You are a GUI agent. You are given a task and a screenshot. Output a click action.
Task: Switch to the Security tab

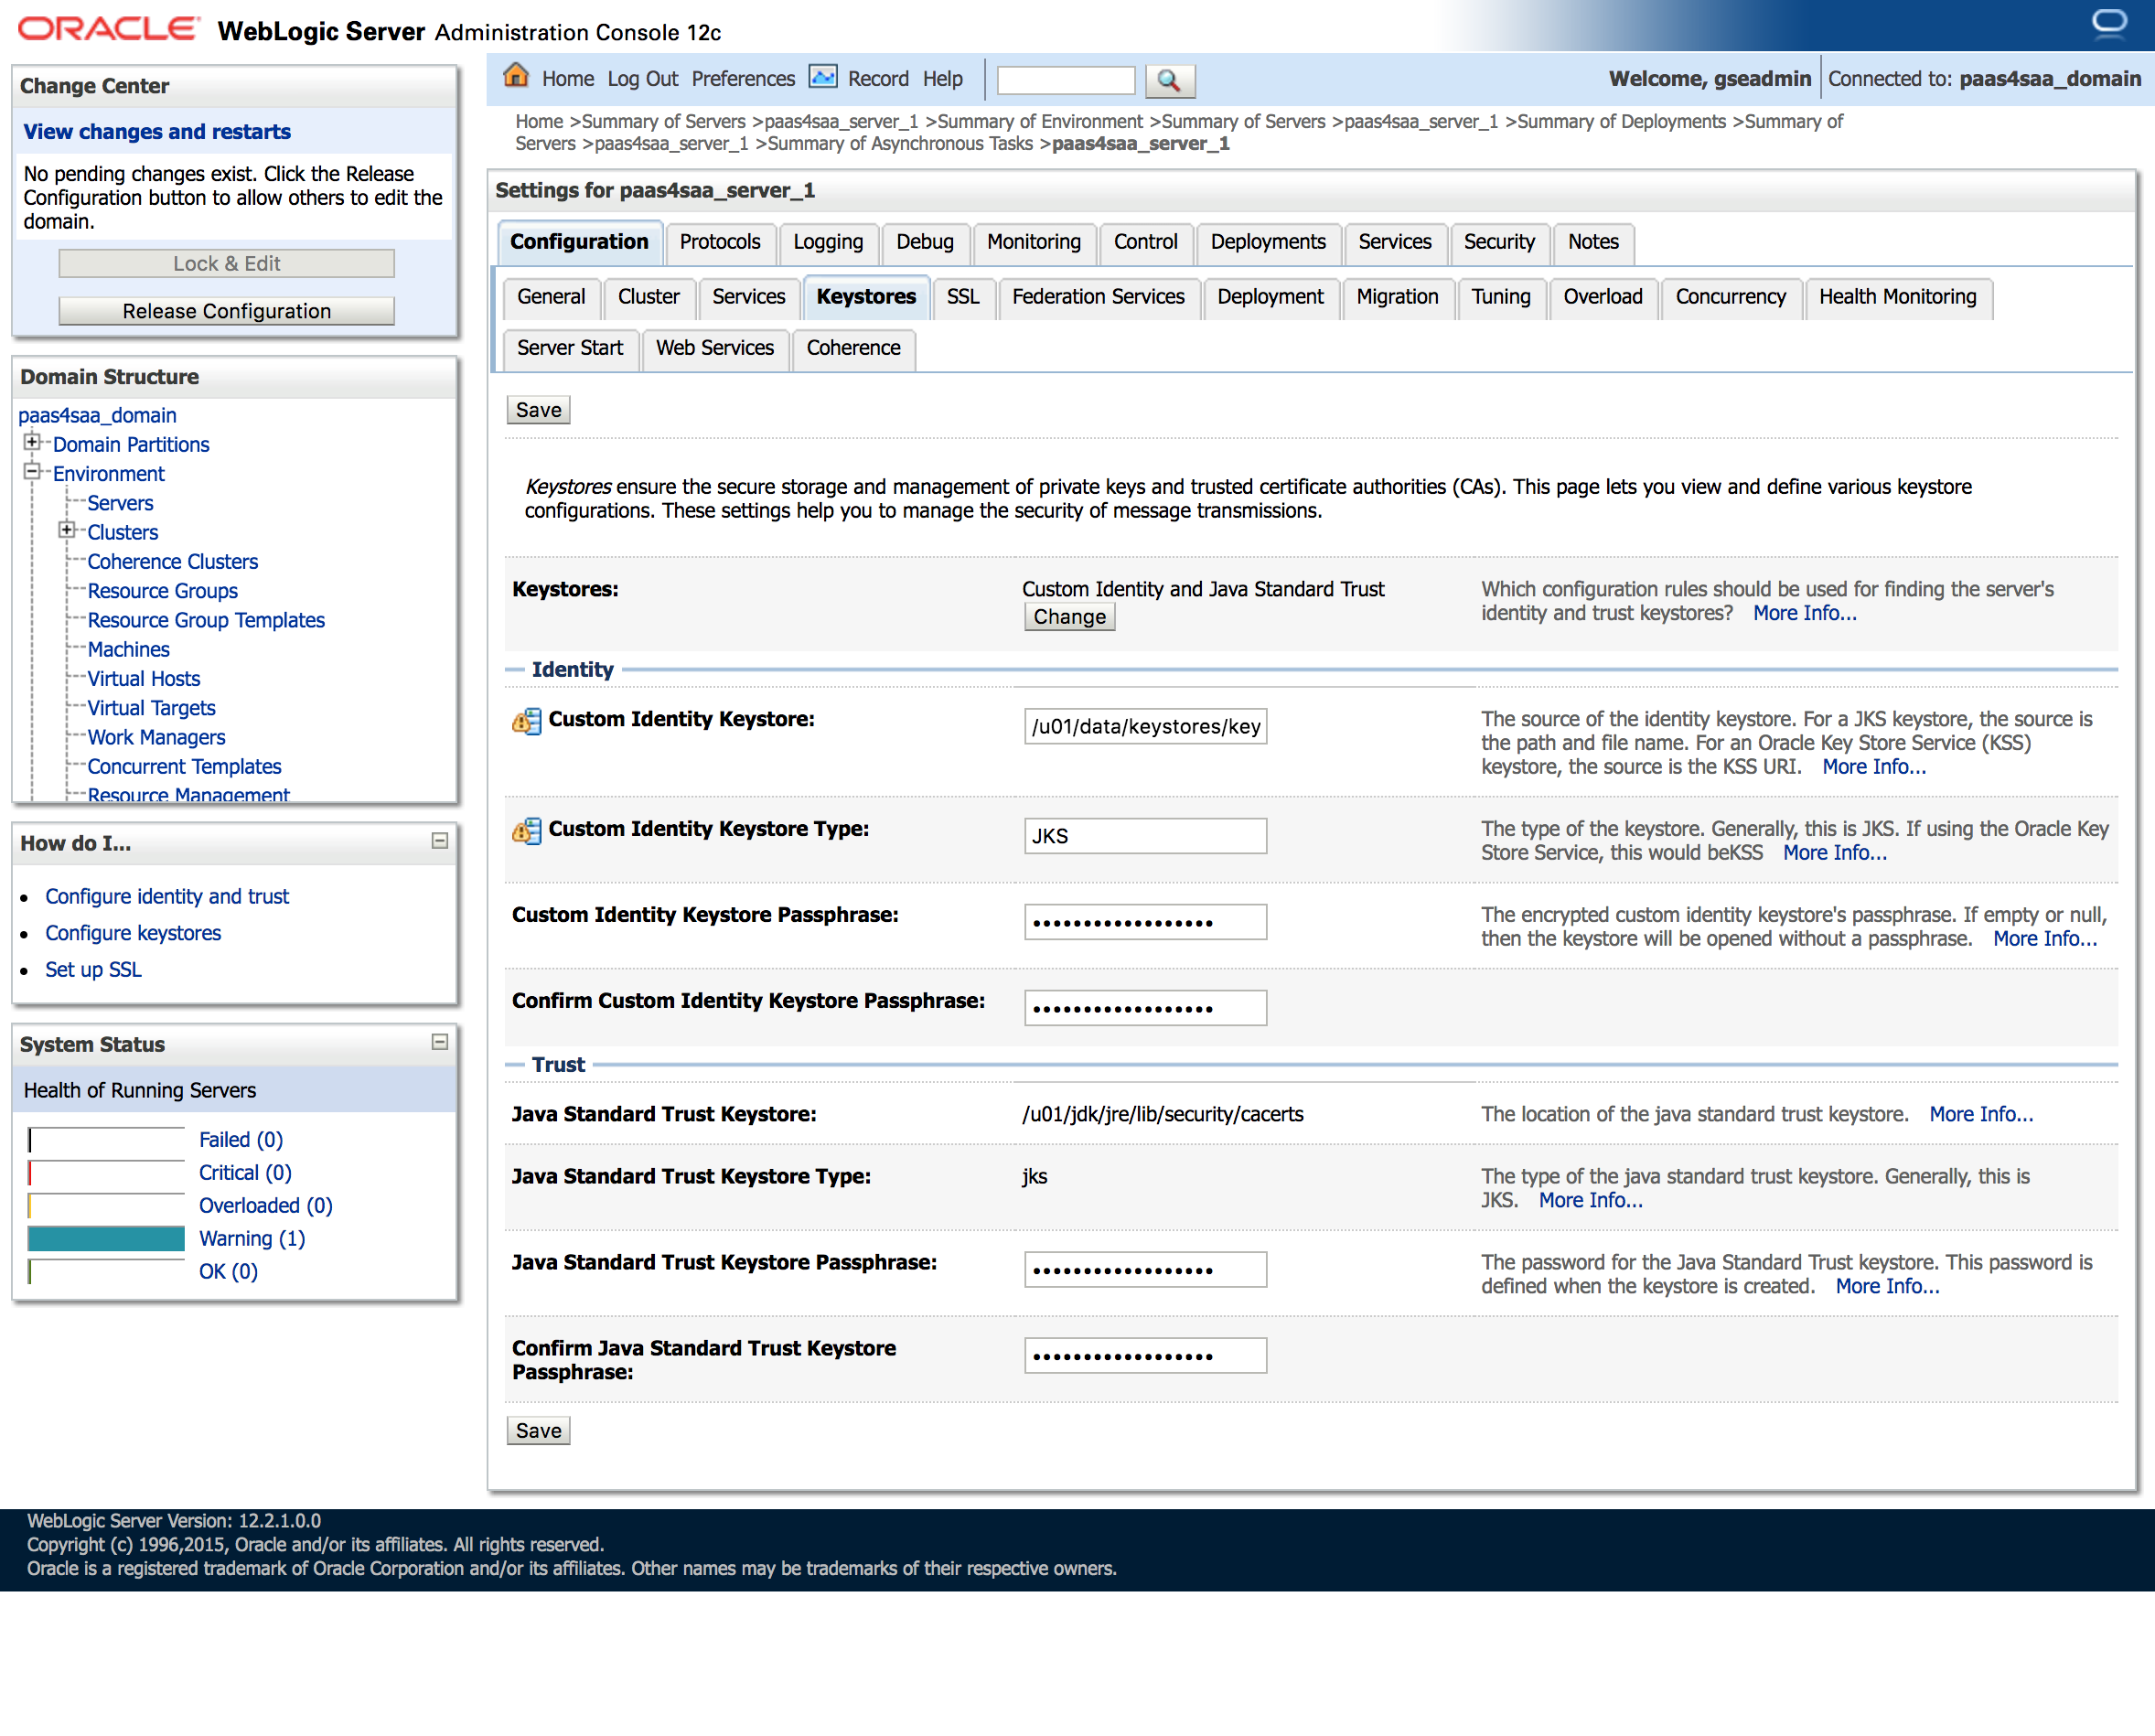coord(1499,242)
